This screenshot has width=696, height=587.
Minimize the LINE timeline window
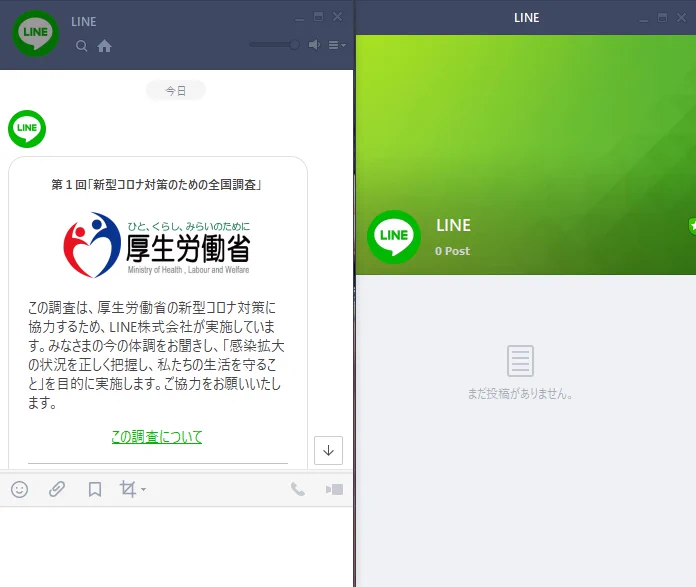pyautogui.click(x=644, y=19)
